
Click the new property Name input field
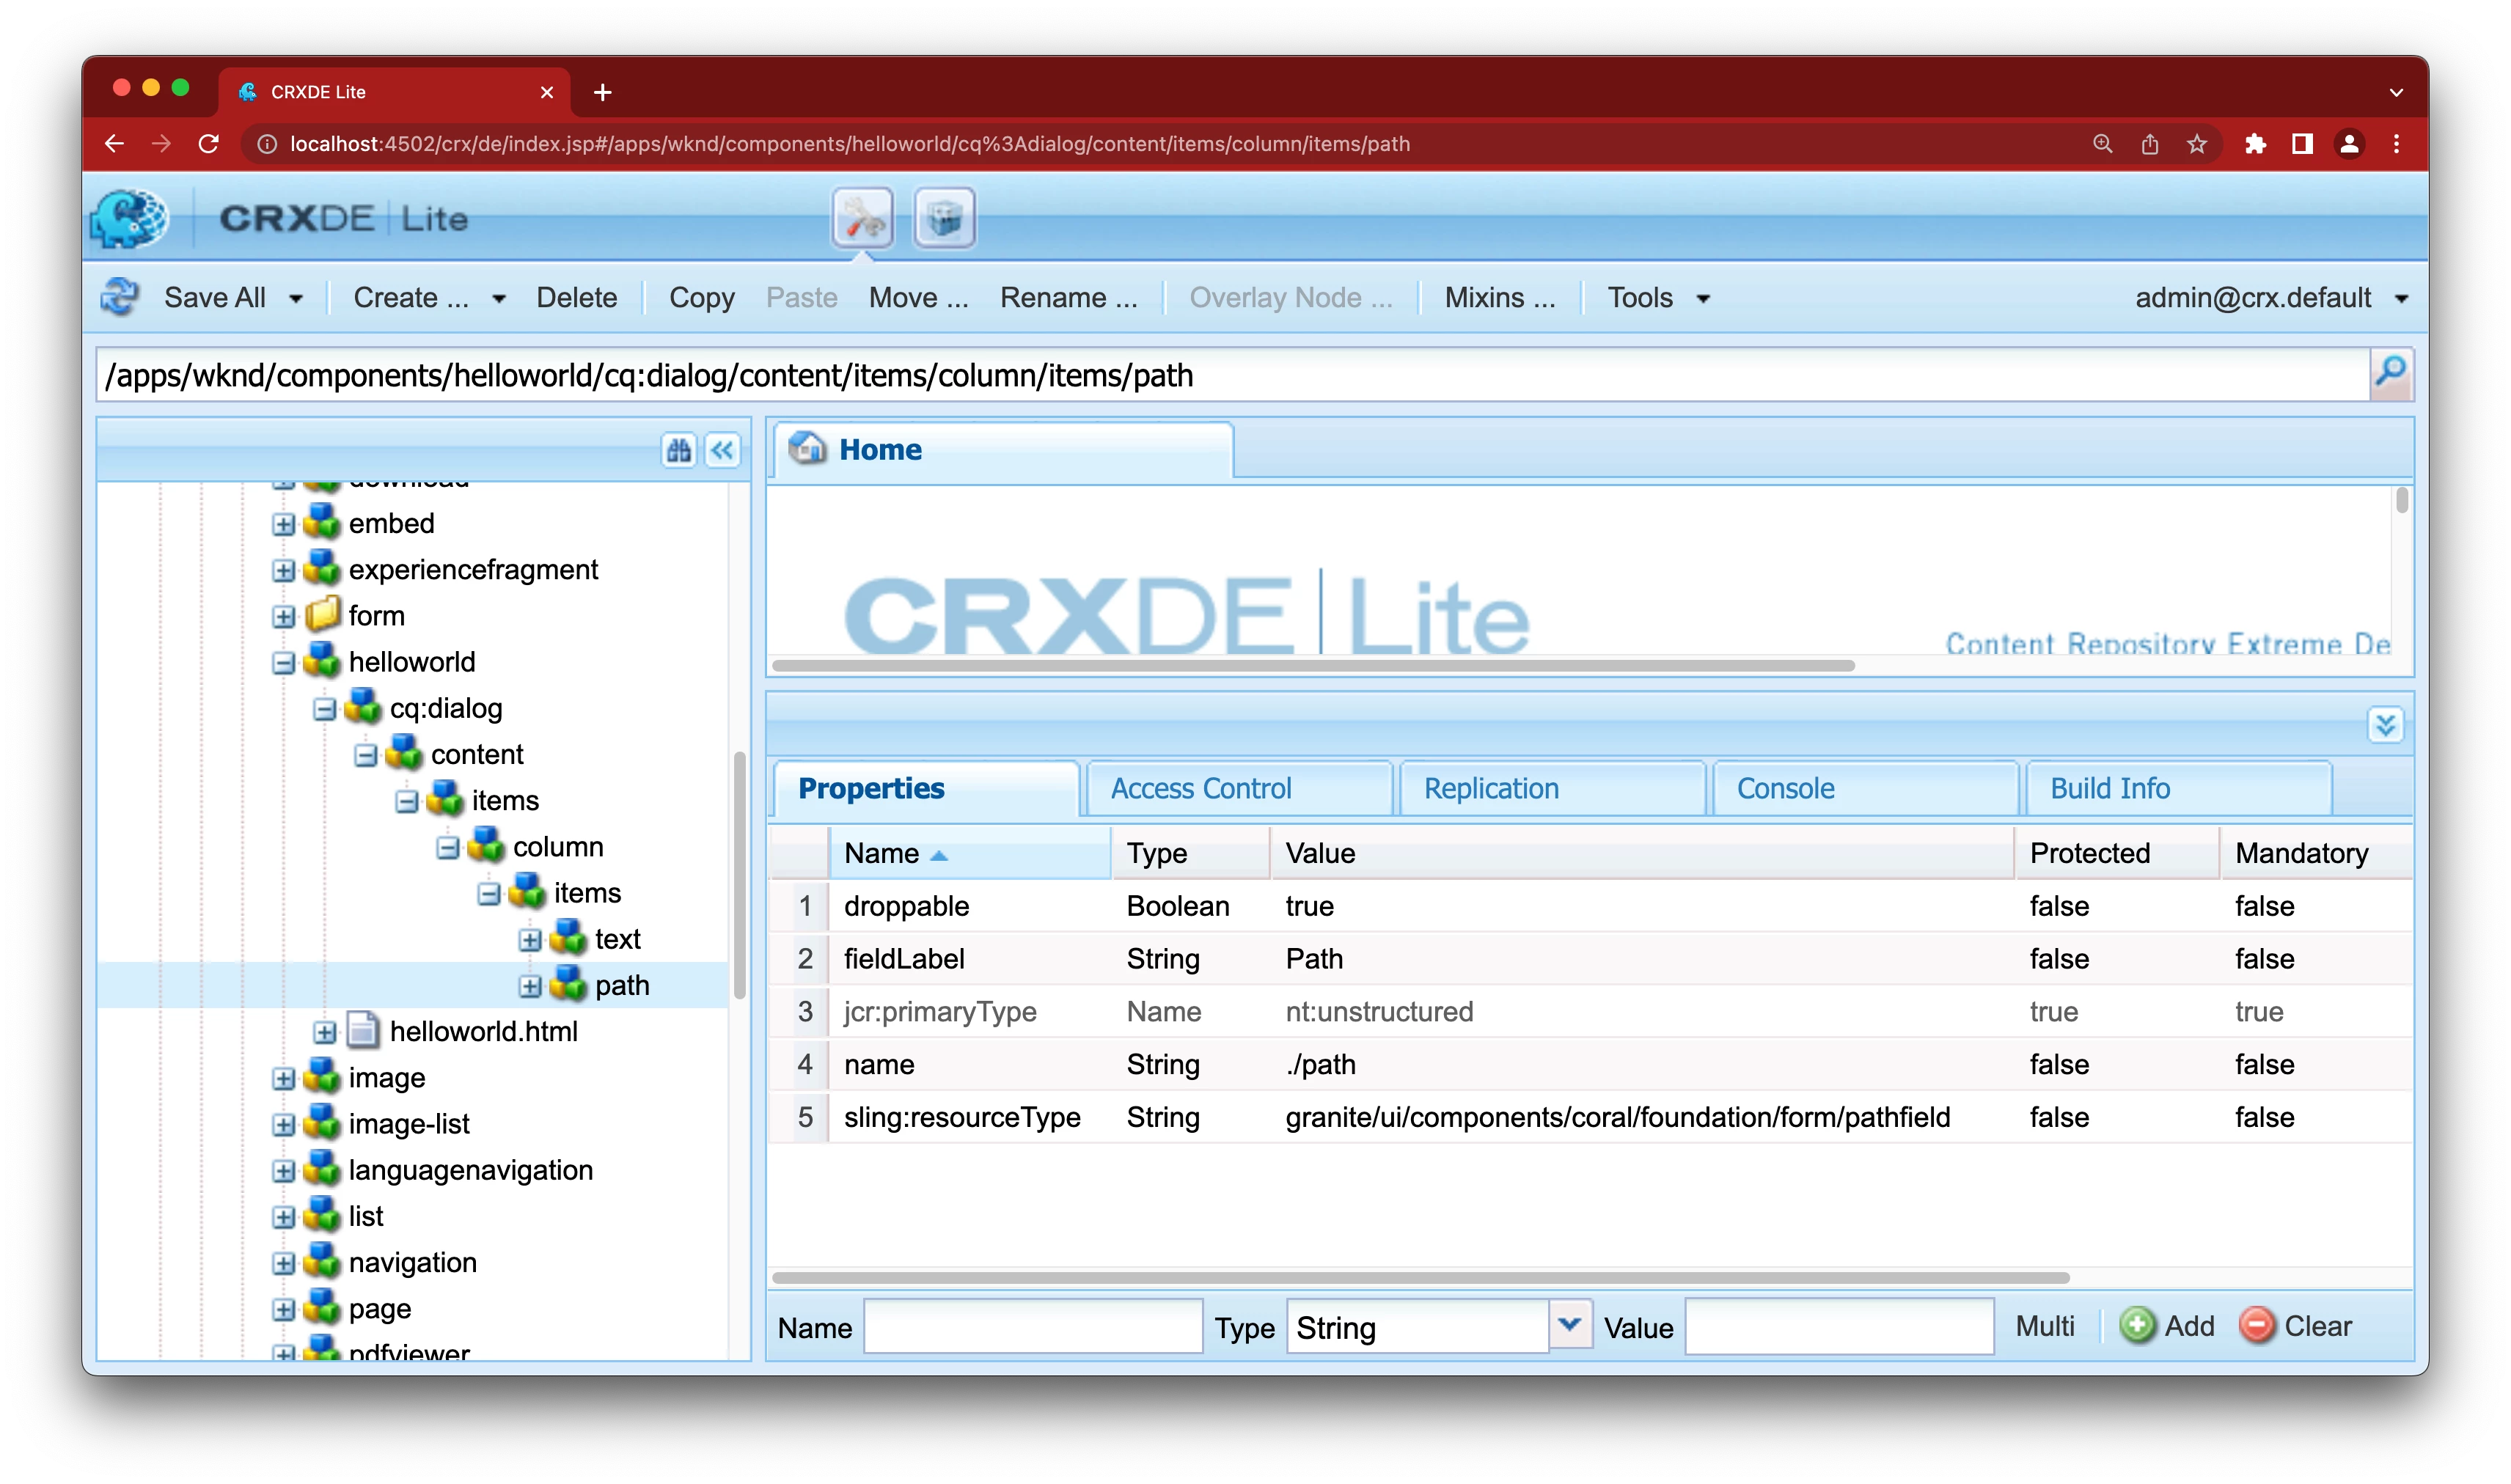1033,1326
